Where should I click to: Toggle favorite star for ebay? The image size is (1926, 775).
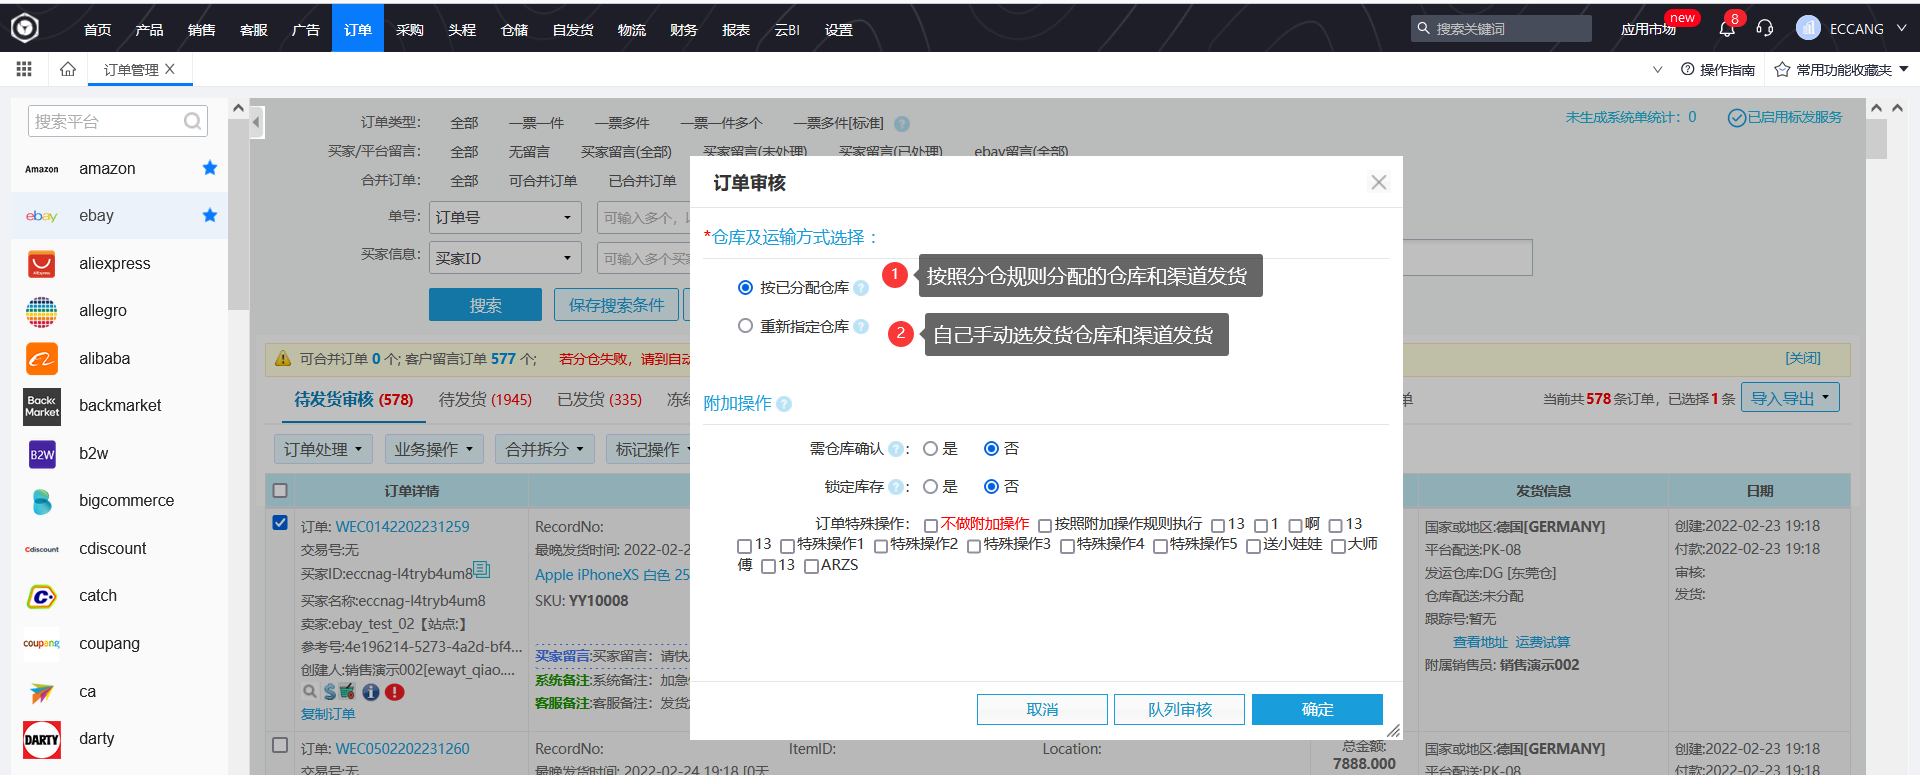click(x=210, y=215)
